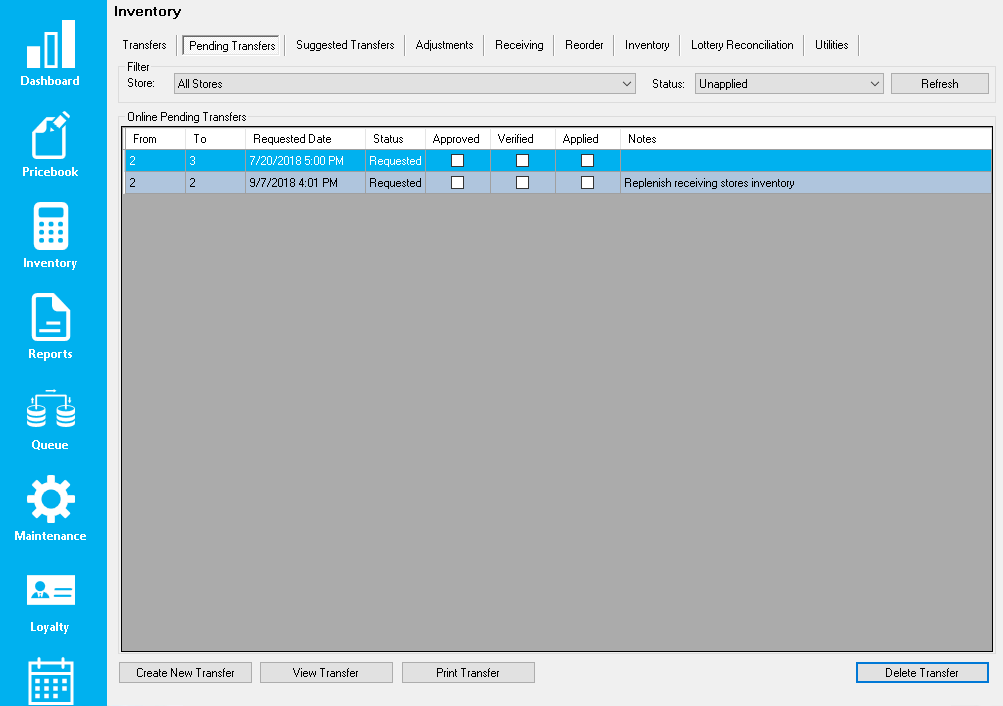Click the Approved column header
Screen dimensions: 1003x706
tap(458, 139)
